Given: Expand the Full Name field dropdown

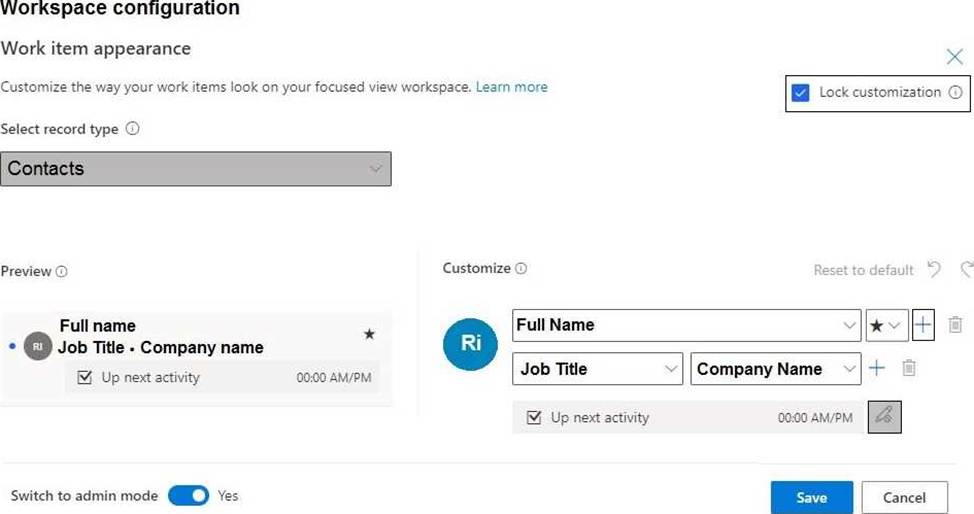Looking at the screenshot, I should [849, 325].
